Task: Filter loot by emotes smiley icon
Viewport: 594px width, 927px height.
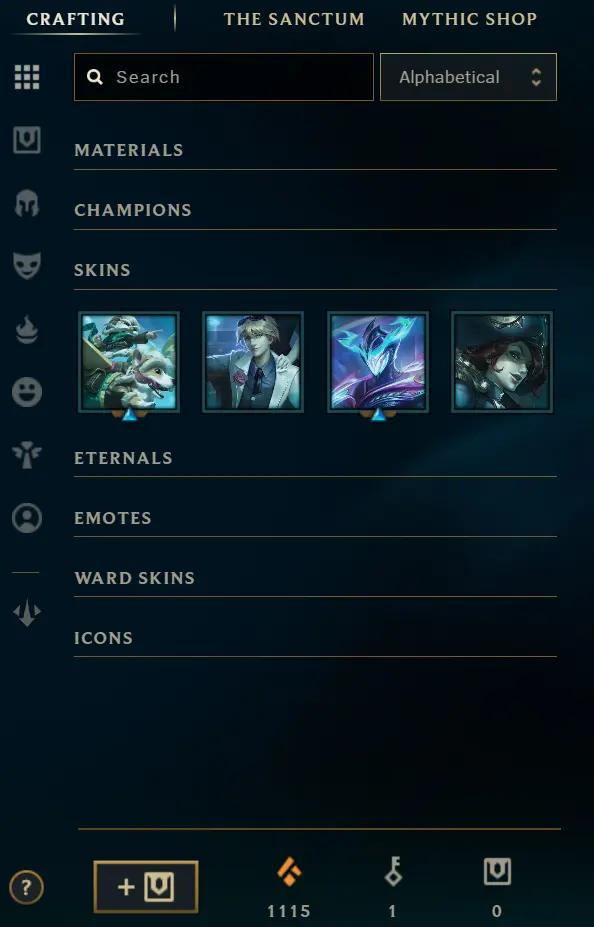Action: click(x=27, y=392)
